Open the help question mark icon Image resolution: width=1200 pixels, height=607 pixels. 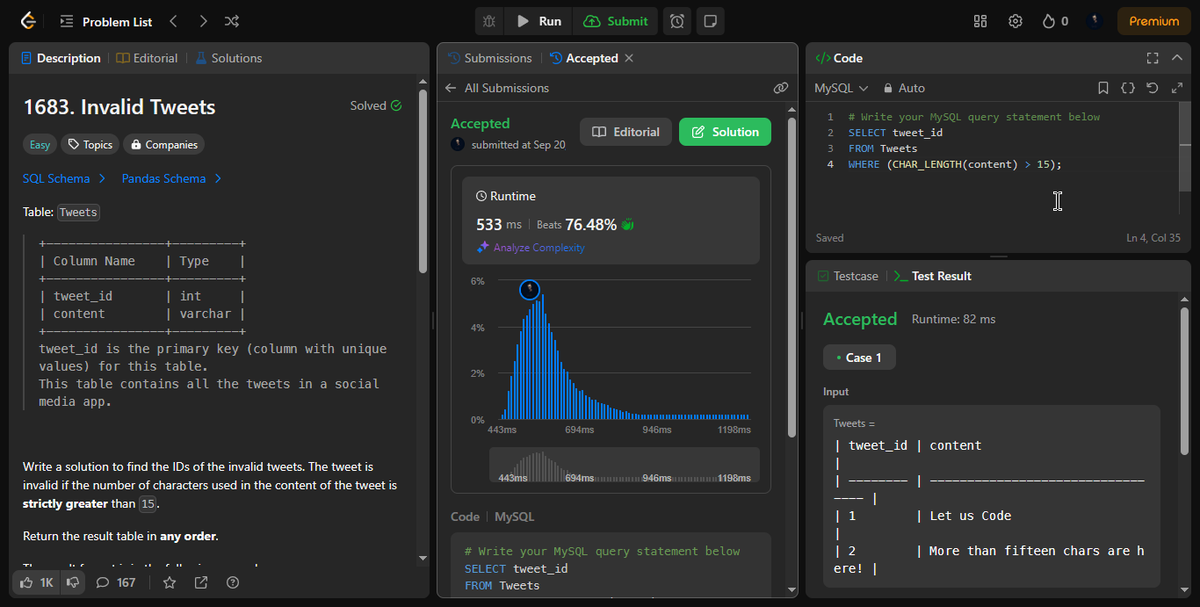pos(233,582)
